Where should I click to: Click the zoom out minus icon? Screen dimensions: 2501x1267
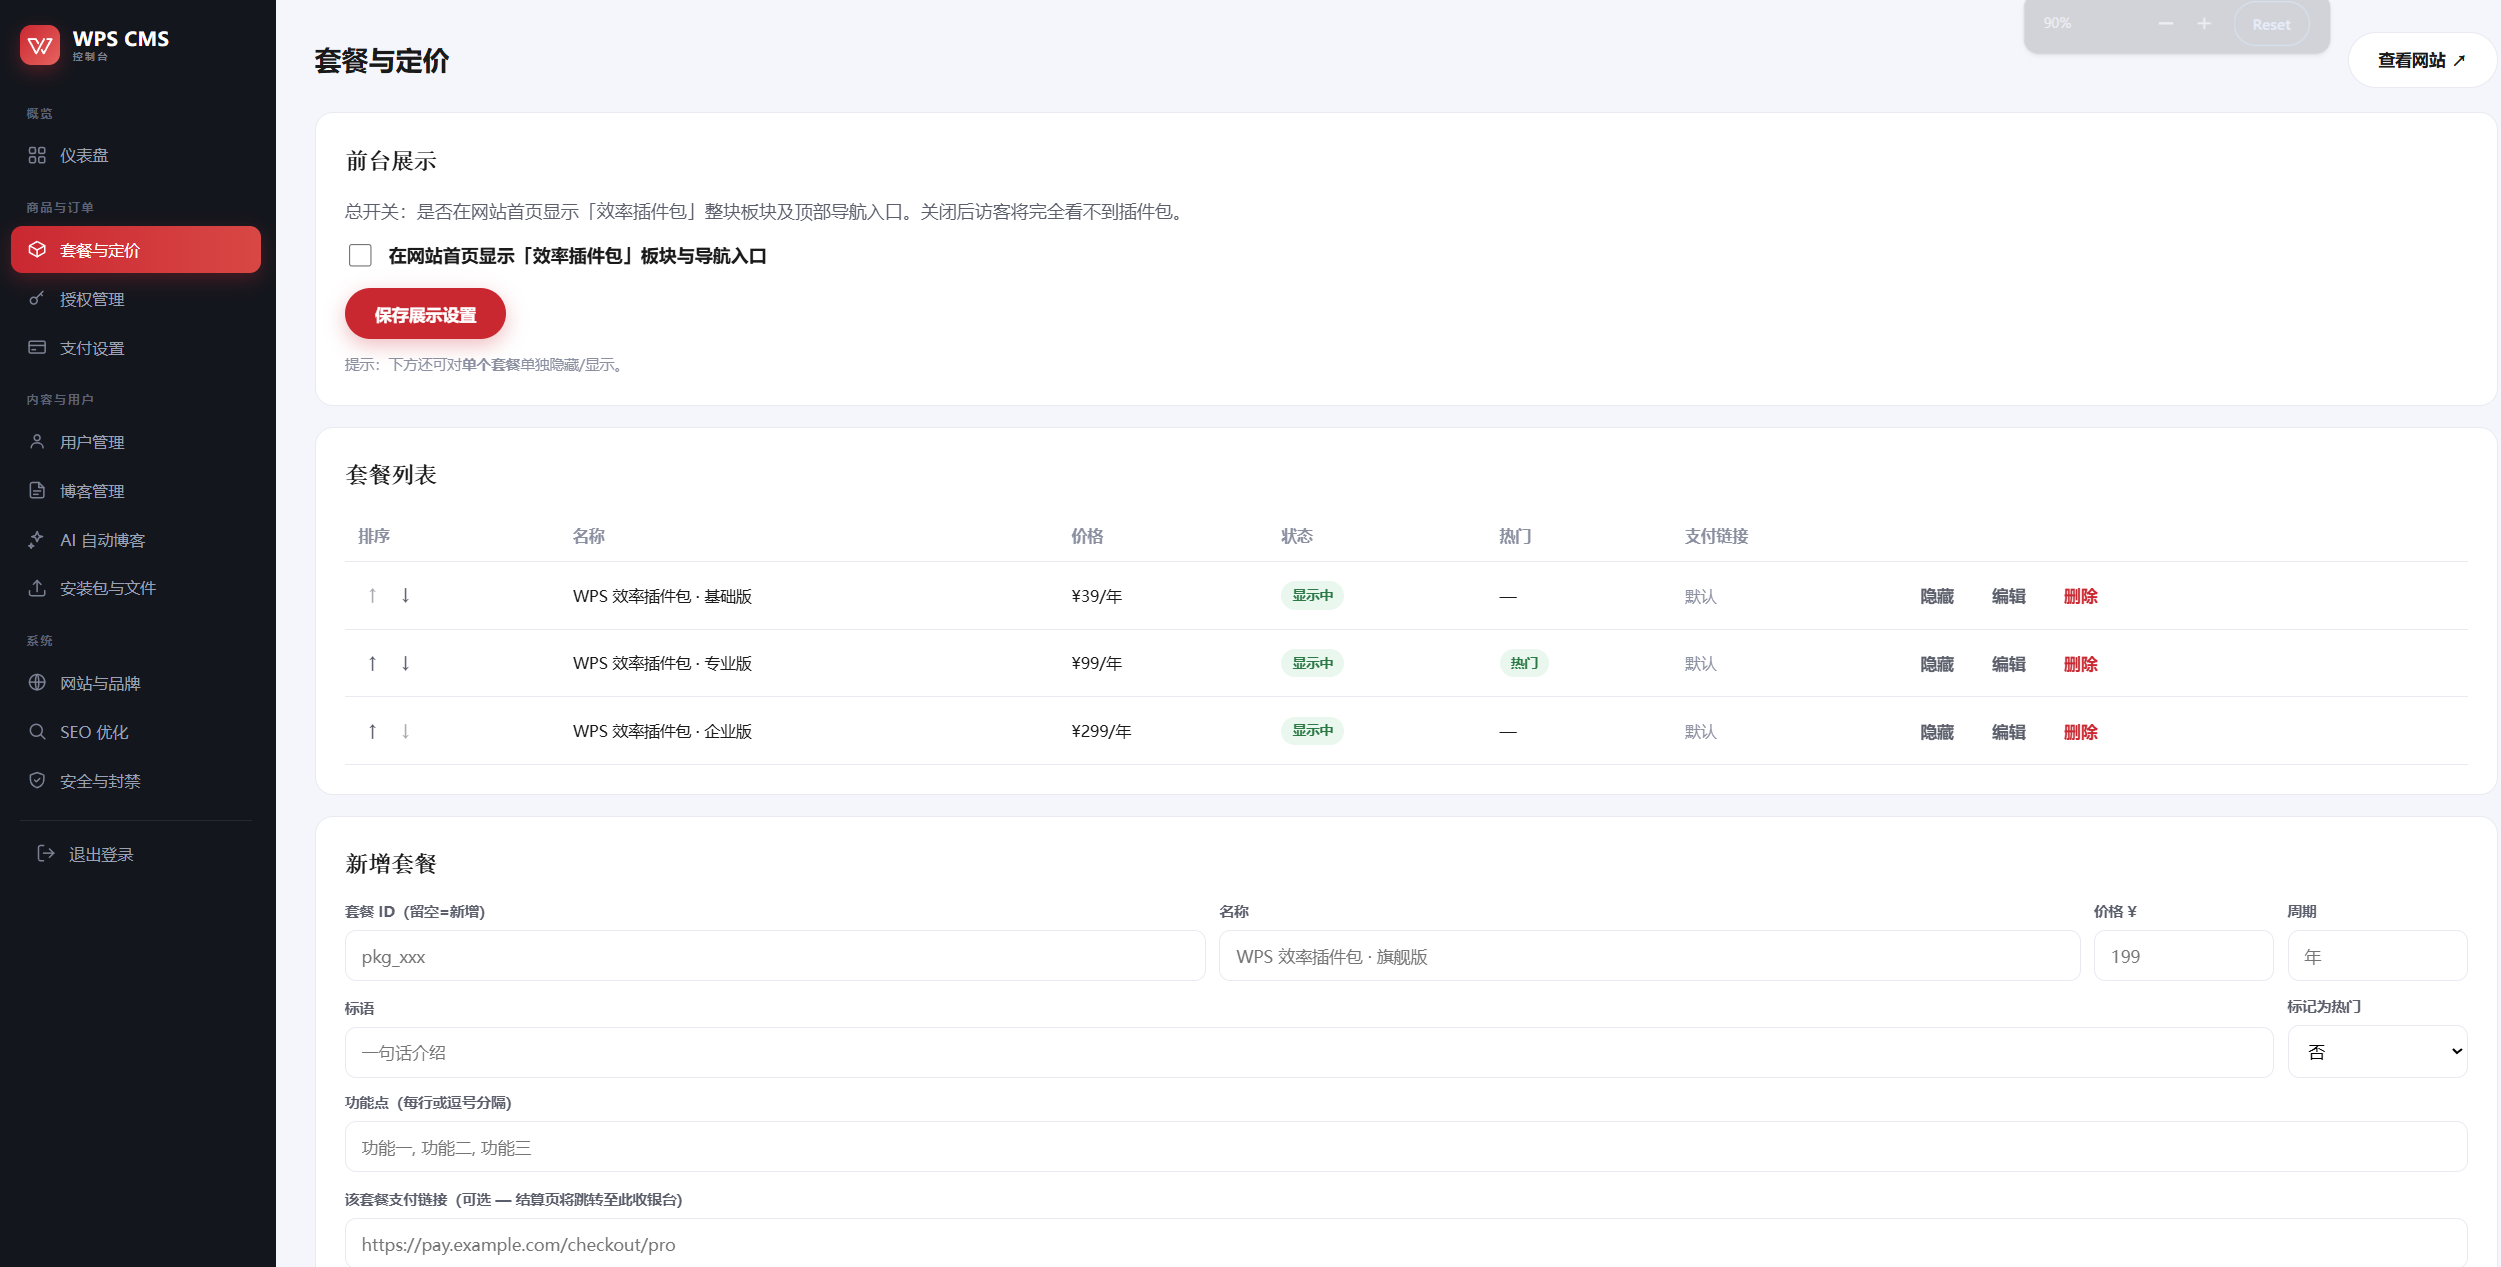pyautogui.click(x=2166, y=23)
